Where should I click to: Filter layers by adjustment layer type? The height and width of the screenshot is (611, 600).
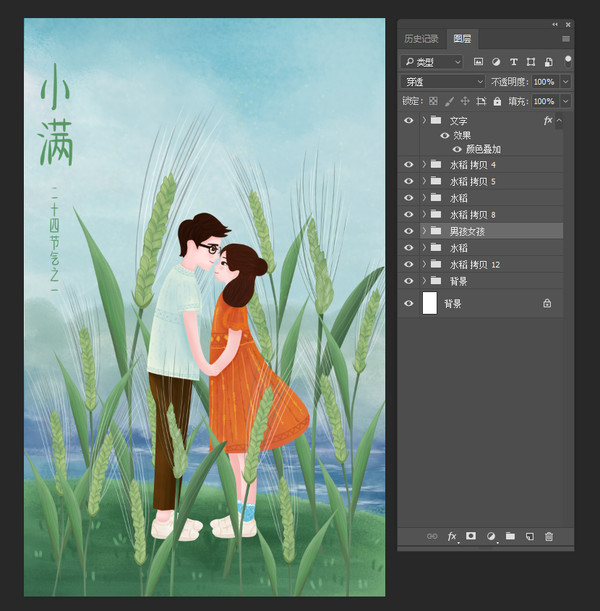pos(496,62)
